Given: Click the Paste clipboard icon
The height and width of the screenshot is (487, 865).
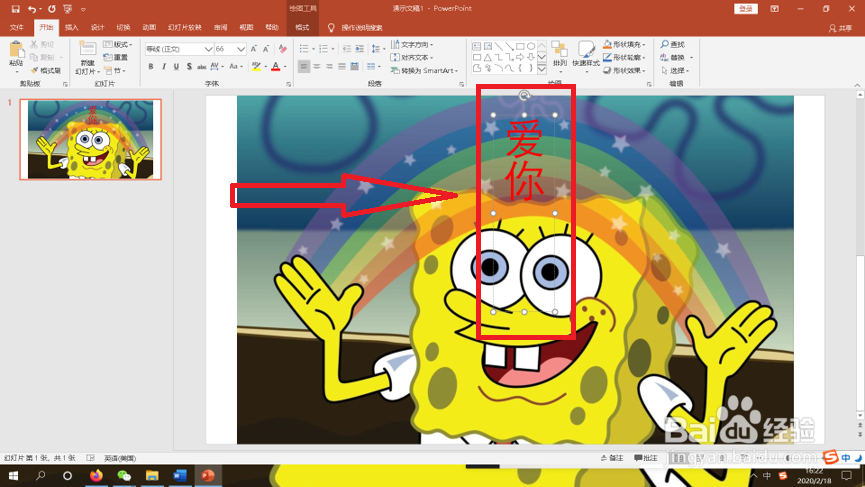Looking at the screenshot, I should (17, 51).
